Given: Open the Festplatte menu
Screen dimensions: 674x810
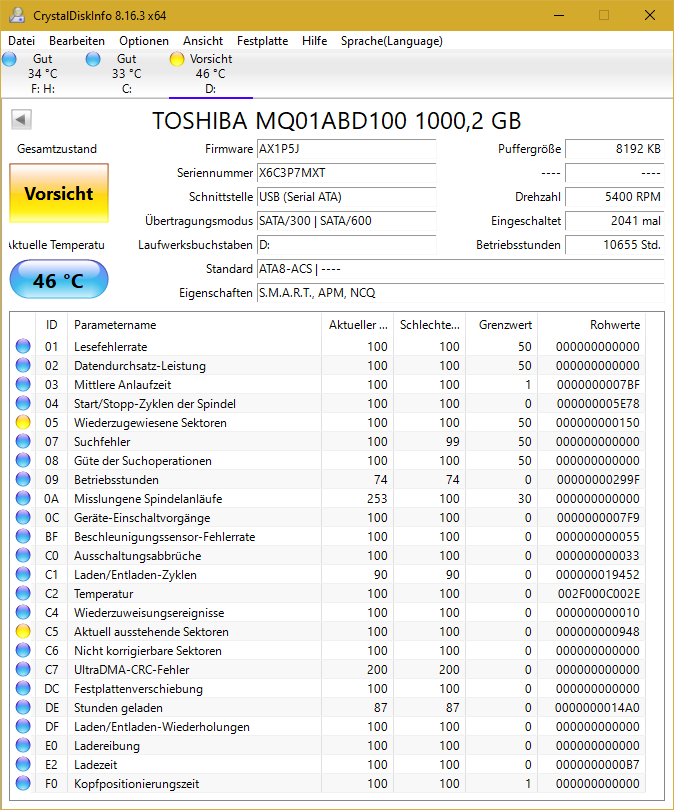Looking at the screenshot, I should click(x=262, y=41).
